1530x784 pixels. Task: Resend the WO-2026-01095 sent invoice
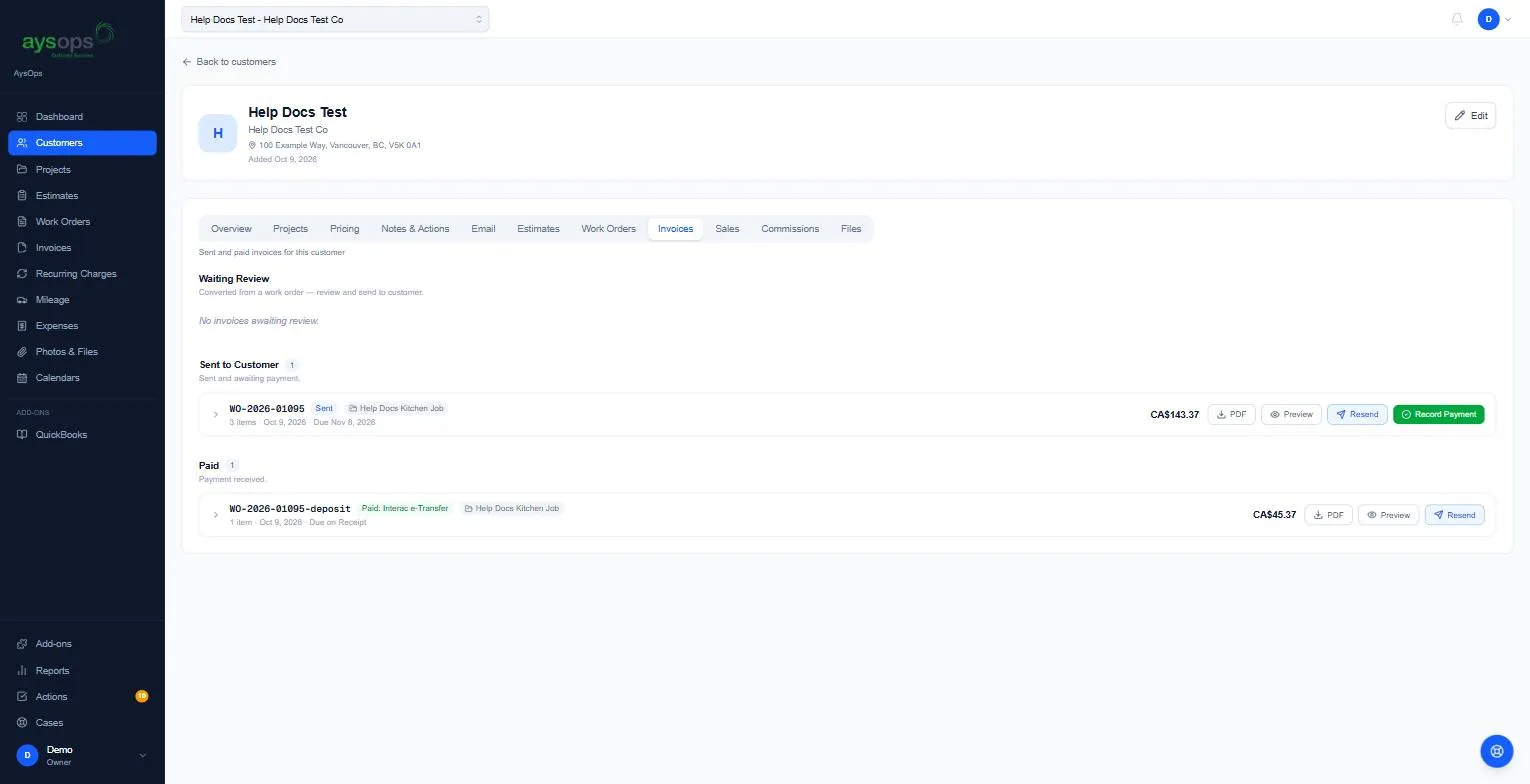[x=1357, y=414]
